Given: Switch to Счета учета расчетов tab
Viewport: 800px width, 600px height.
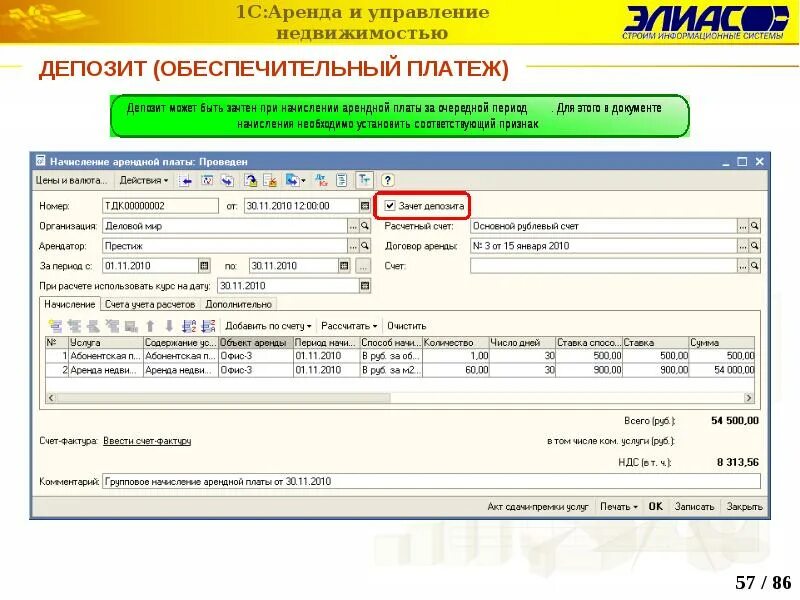Looking at the screenshot, I should click(x=150, y=305).
